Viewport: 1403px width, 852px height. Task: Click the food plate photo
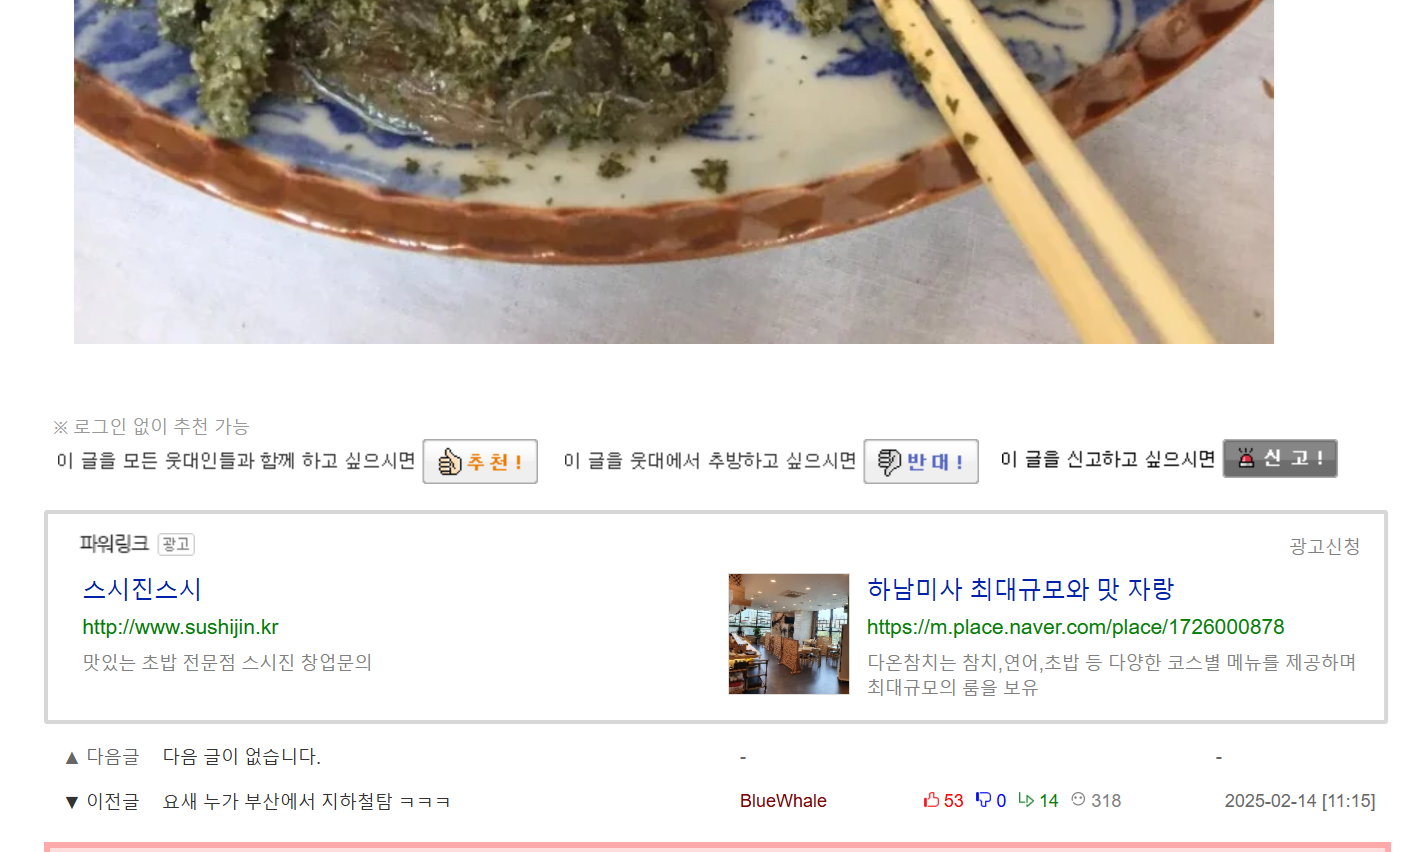[674, 172]
